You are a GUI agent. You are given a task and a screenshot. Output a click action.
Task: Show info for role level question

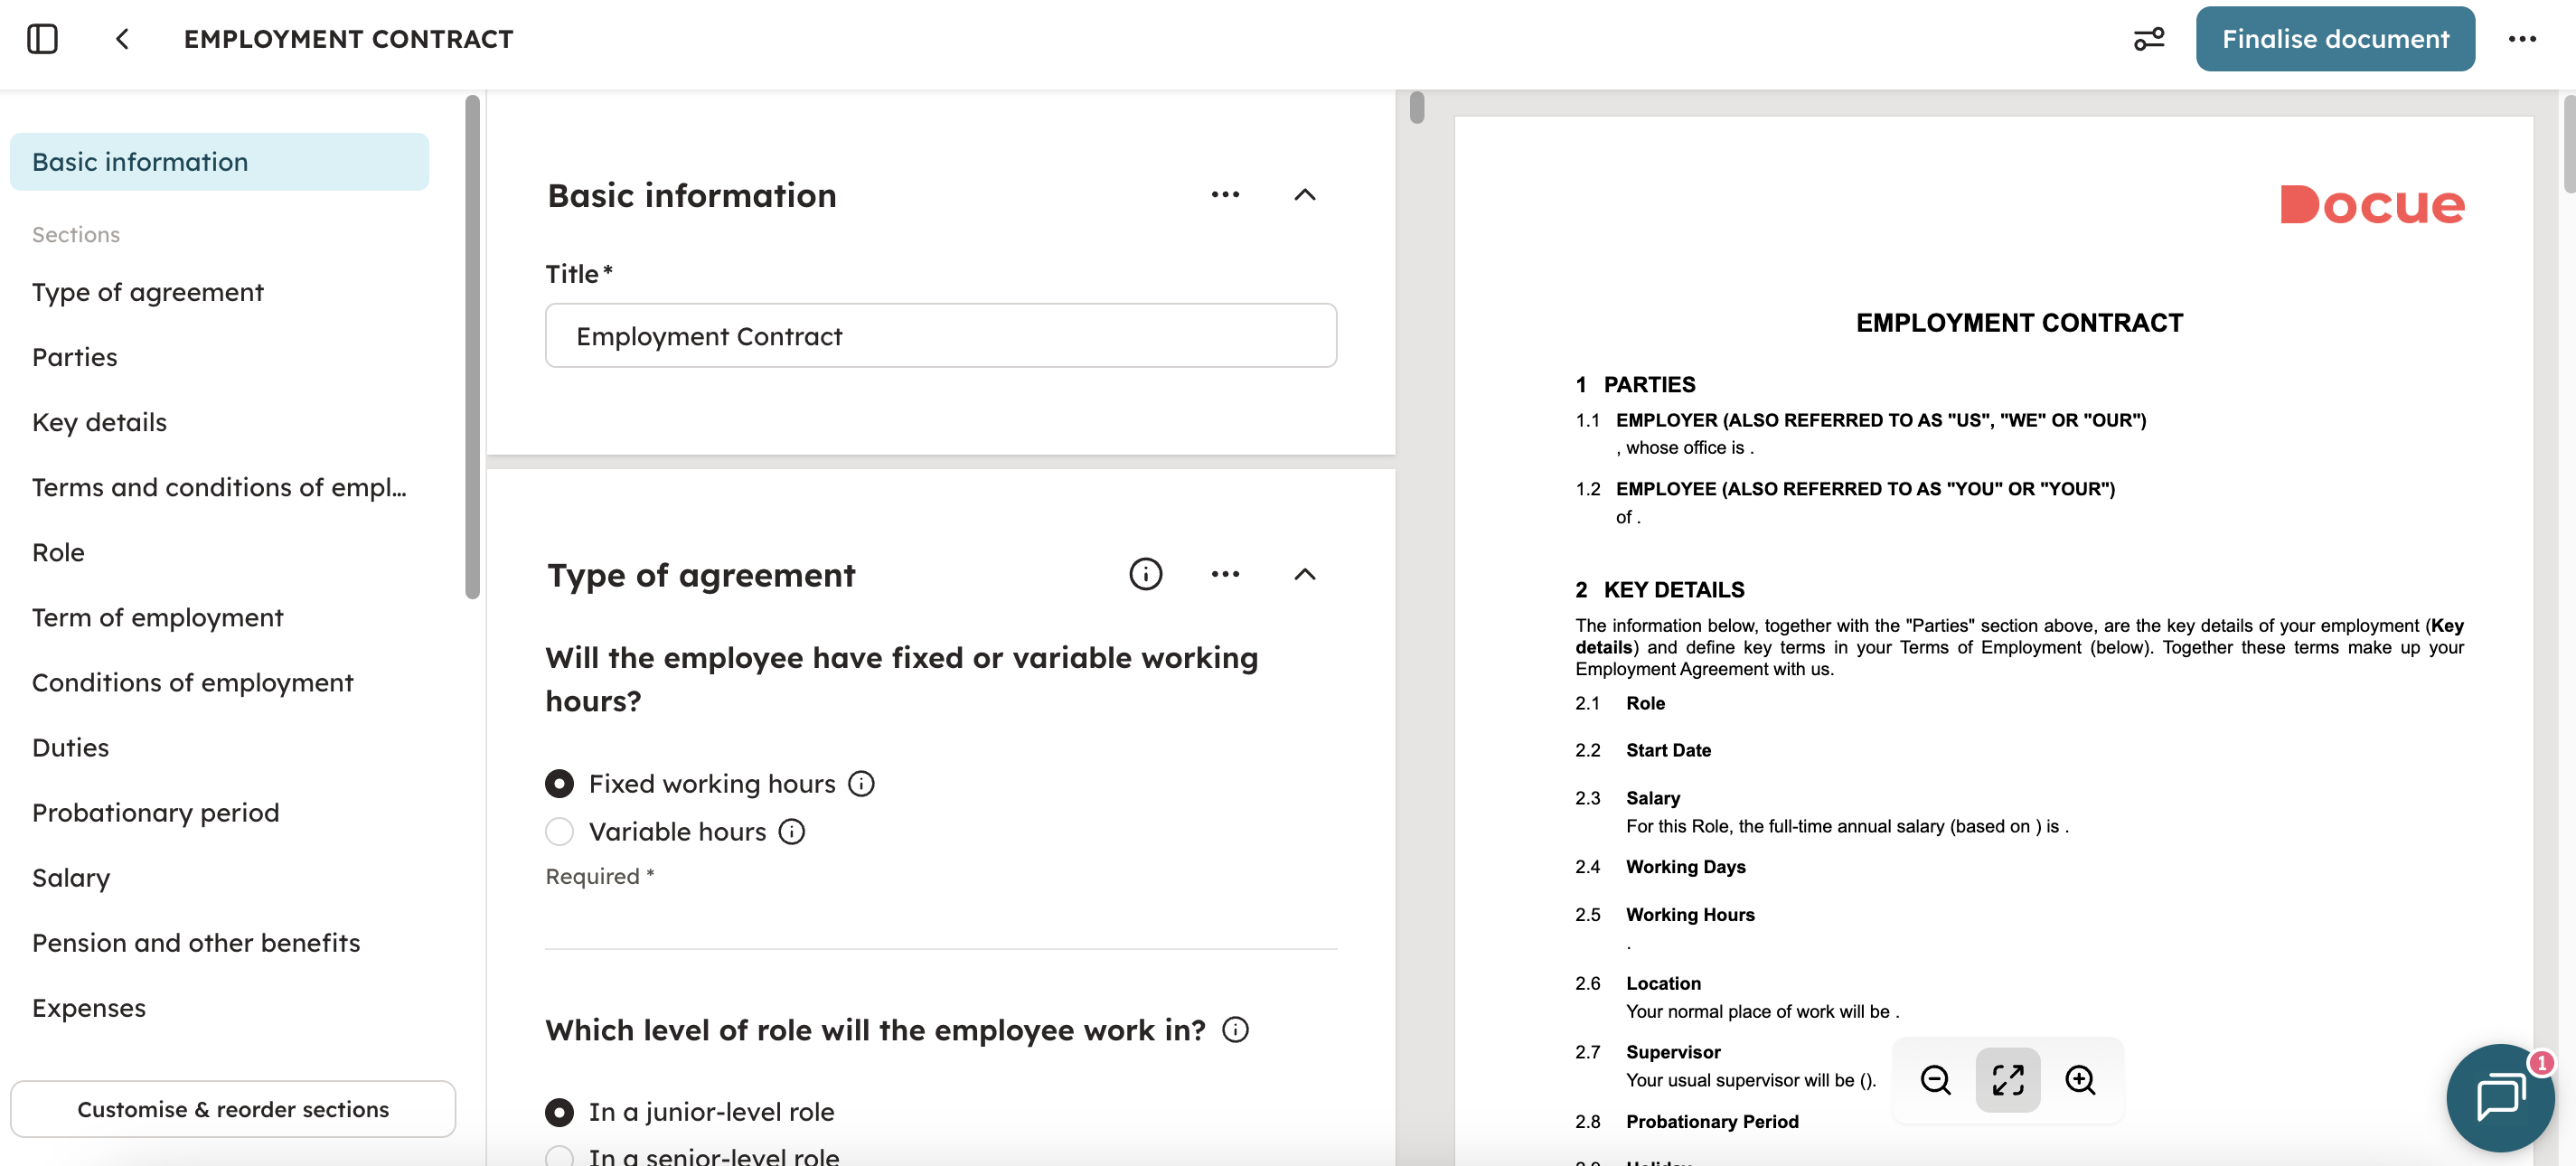[1236, 1030]
